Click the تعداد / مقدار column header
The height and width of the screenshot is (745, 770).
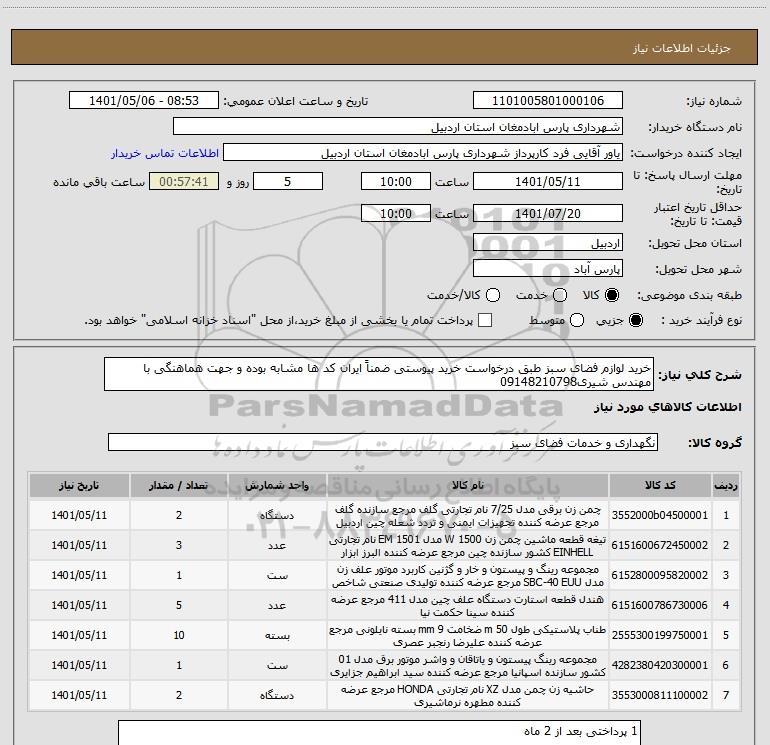point(179,485)
